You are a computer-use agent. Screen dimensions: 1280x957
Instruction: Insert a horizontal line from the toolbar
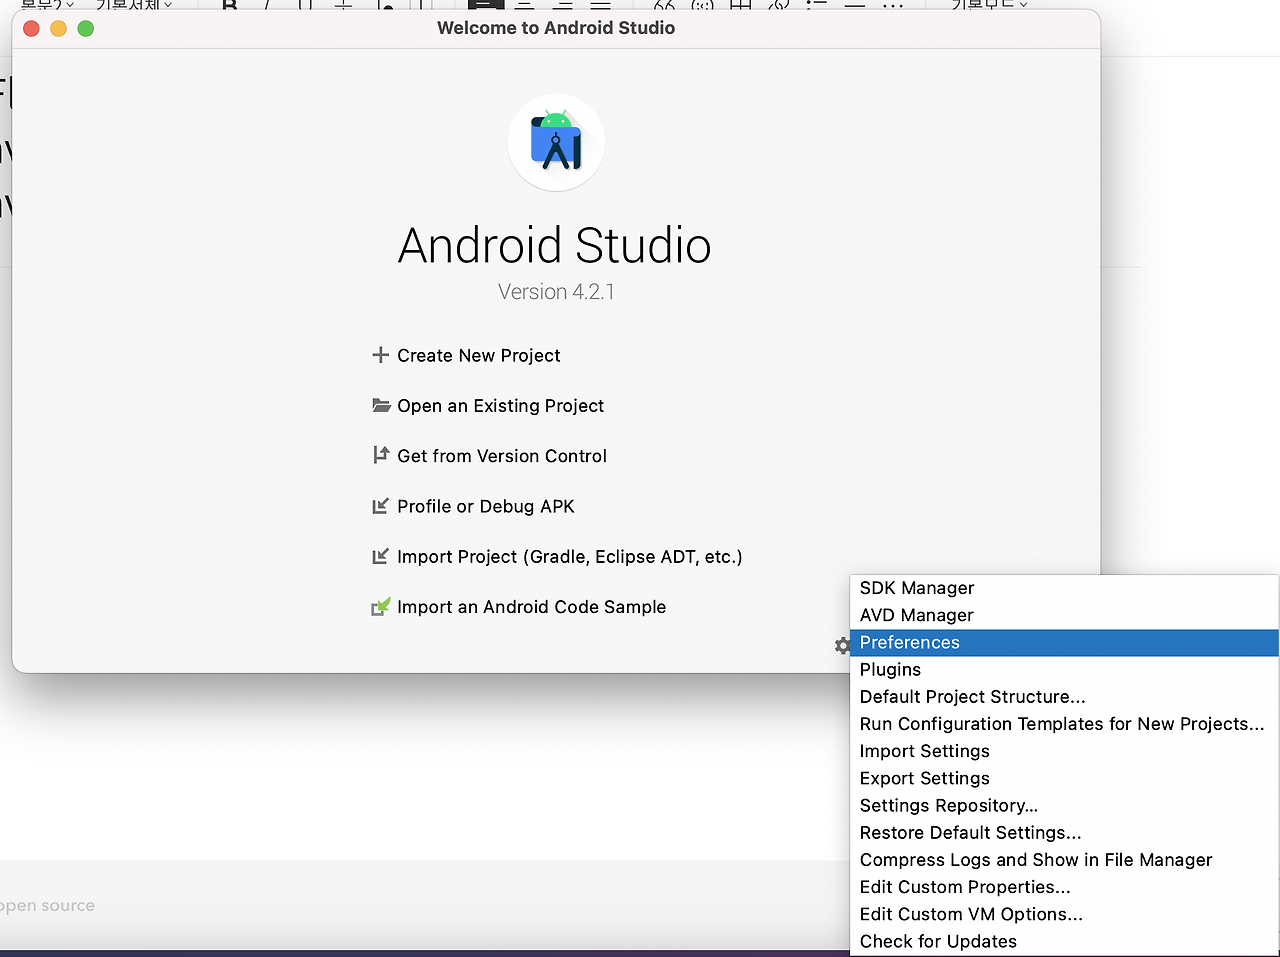(855, 5)
